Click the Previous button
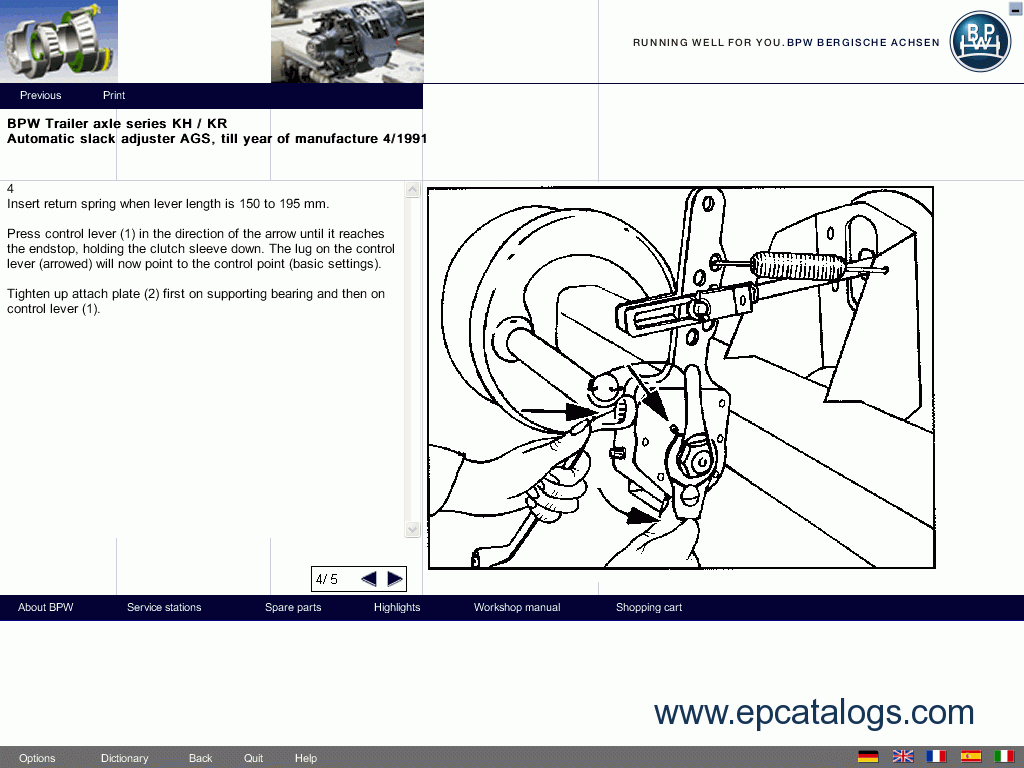Image resolution: width=1024 pixels, height=768 pixels. pos(41,96)
